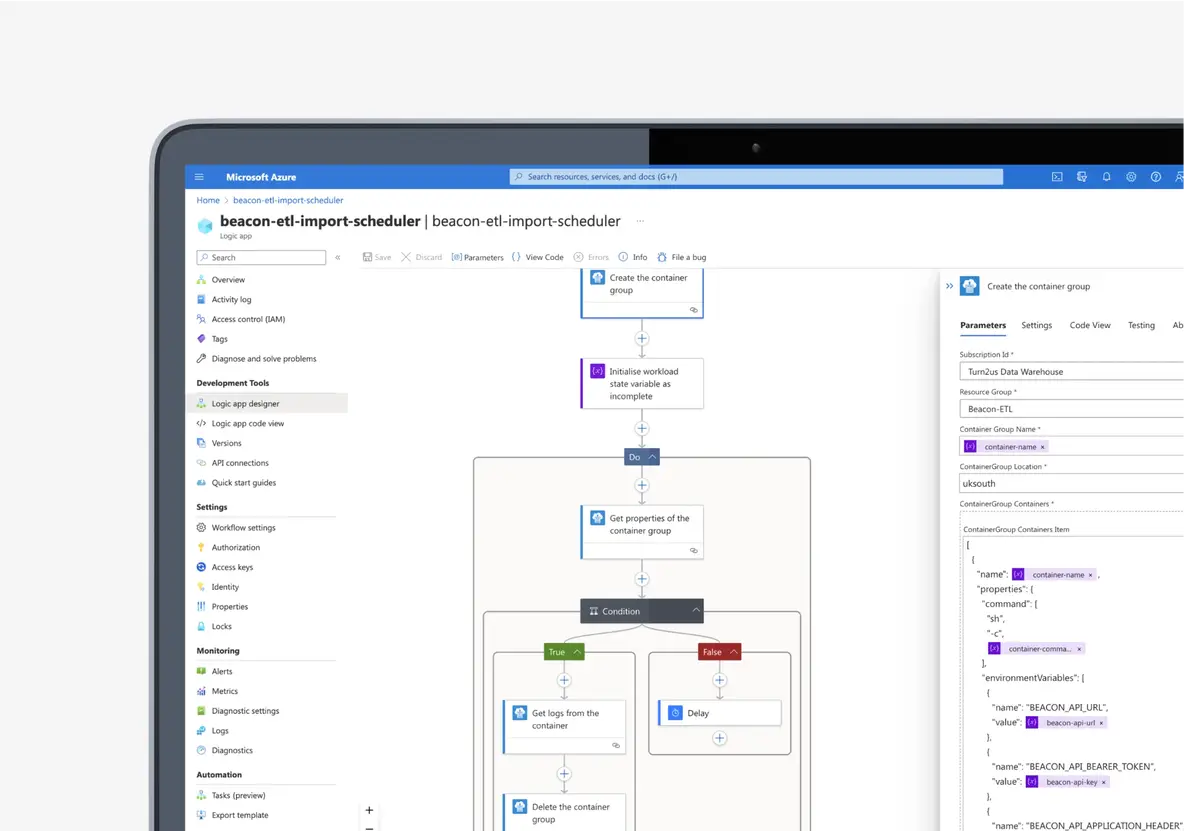
Task: Switch to the Code View tab
Action: click(1089, 325)
